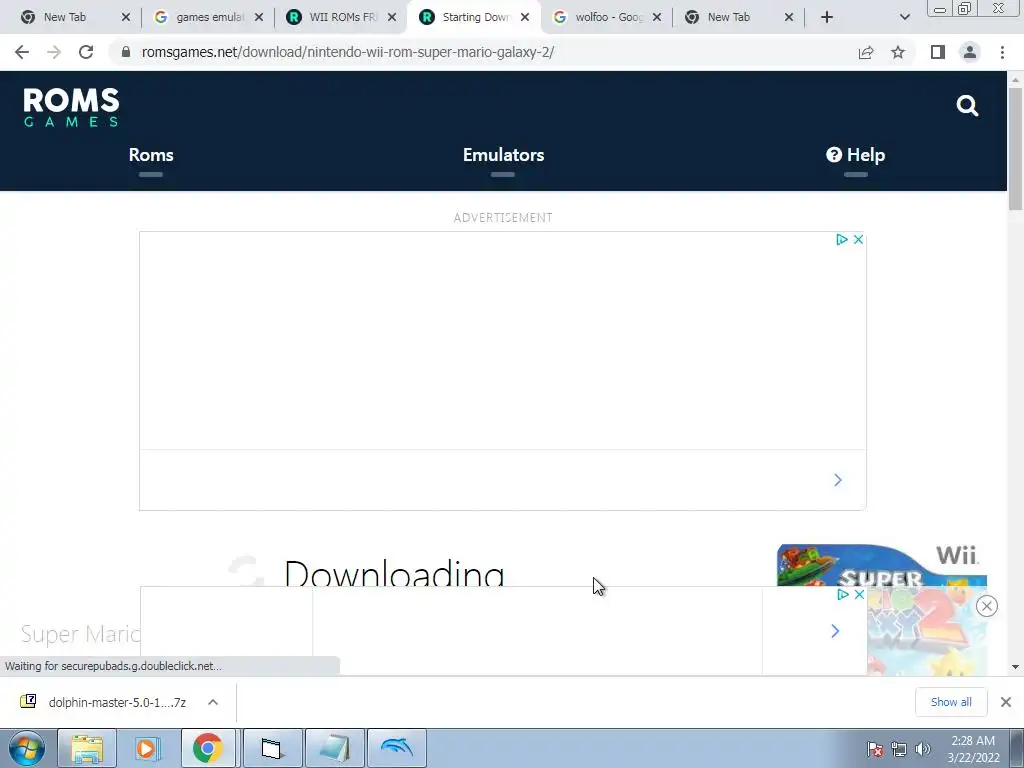Switch to the first New Tab tab
Viewport: 1024px width, 768px height.
pyautogui.click(x=65, y=17)
